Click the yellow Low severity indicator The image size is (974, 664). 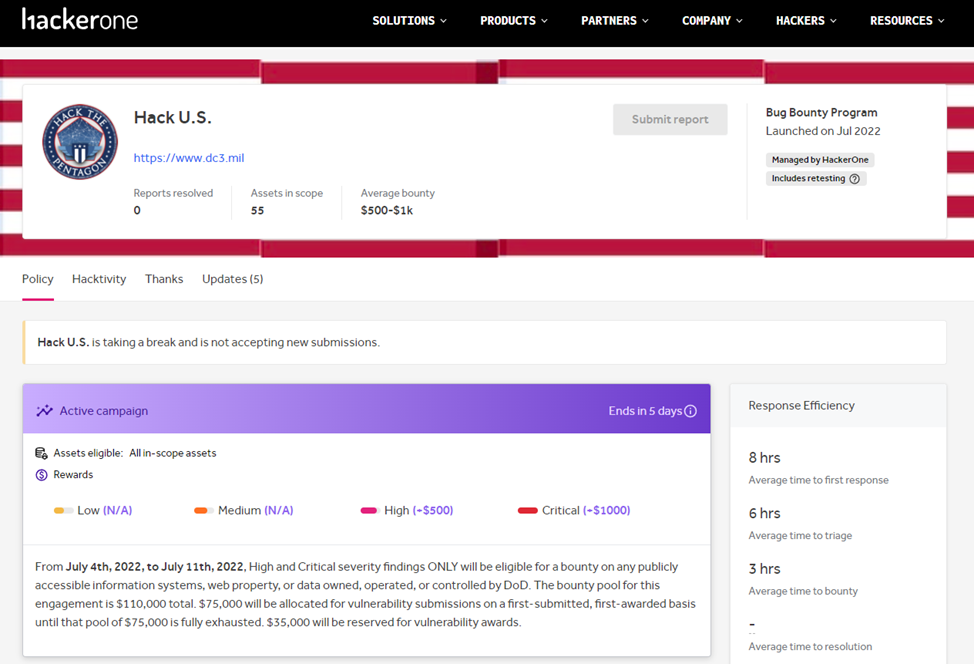63,511
